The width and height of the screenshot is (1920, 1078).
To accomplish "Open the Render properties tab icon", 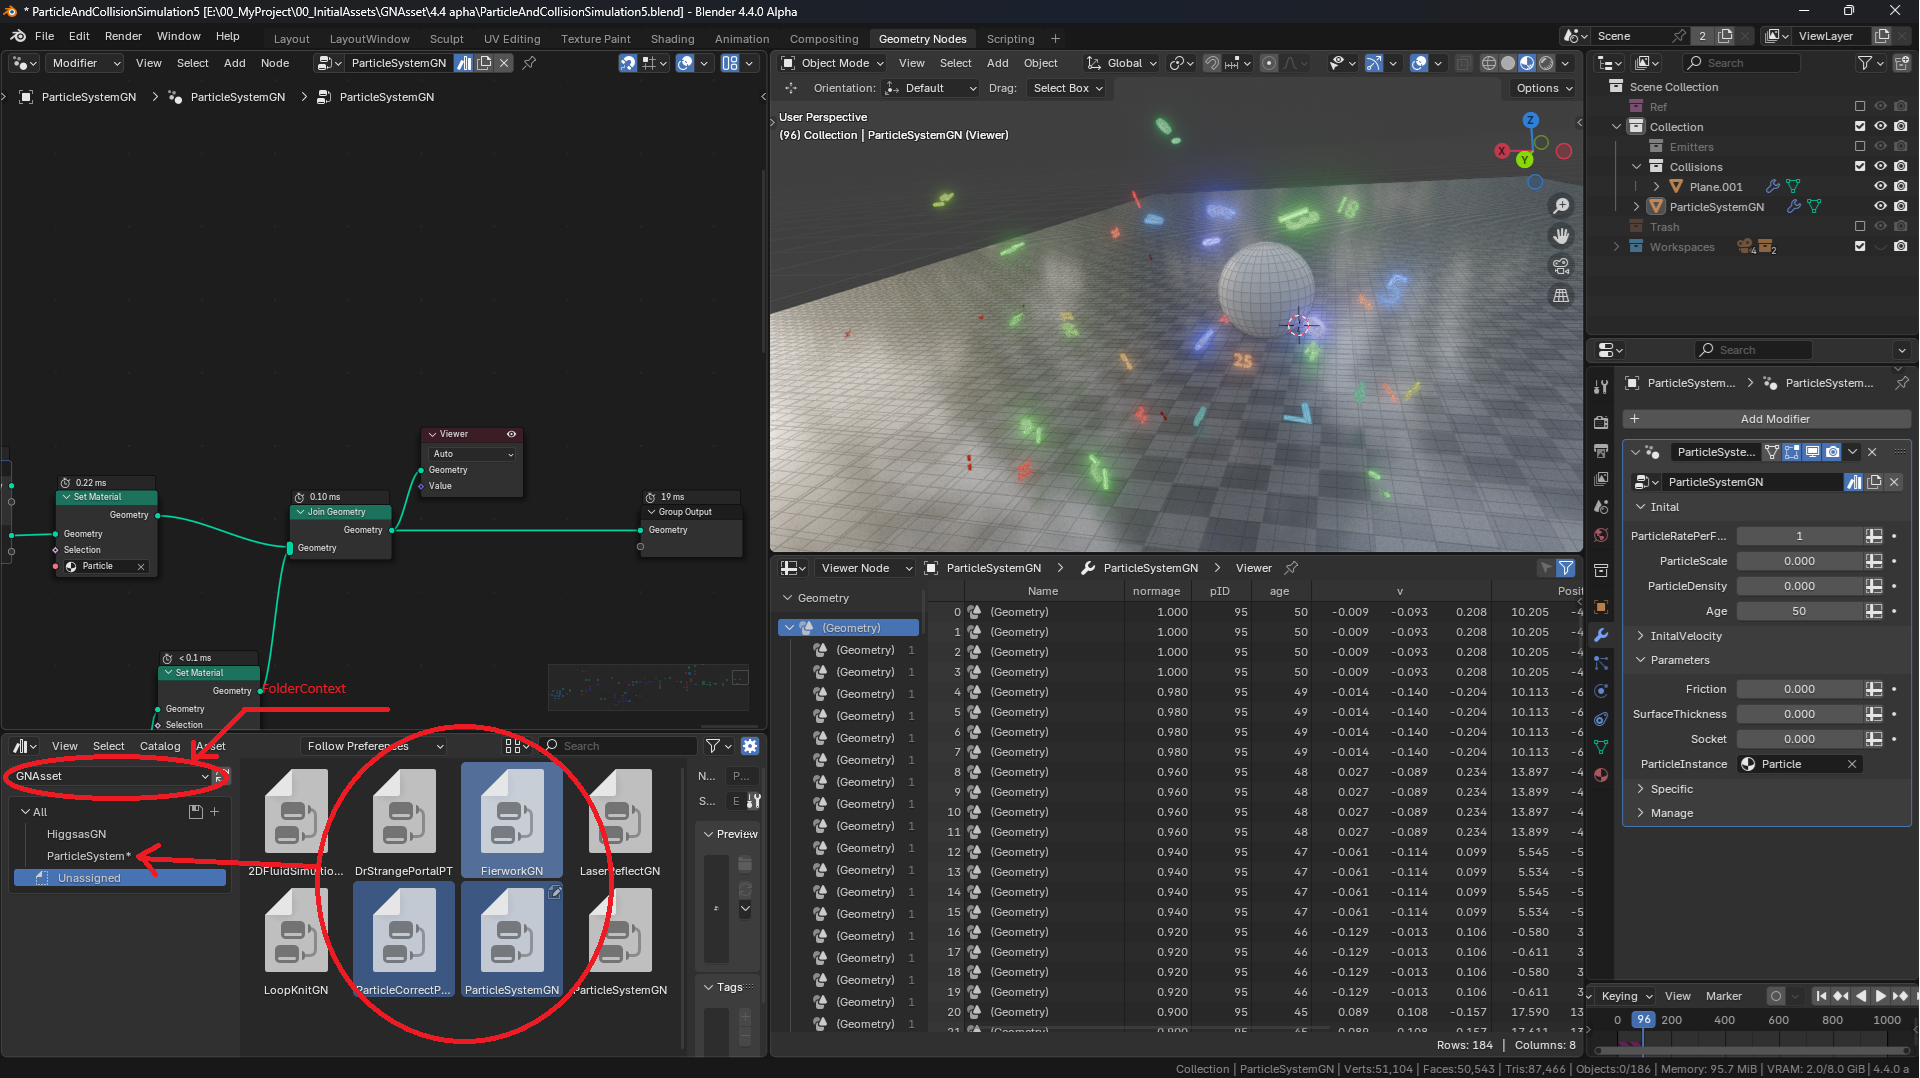I will (1601, 422).
